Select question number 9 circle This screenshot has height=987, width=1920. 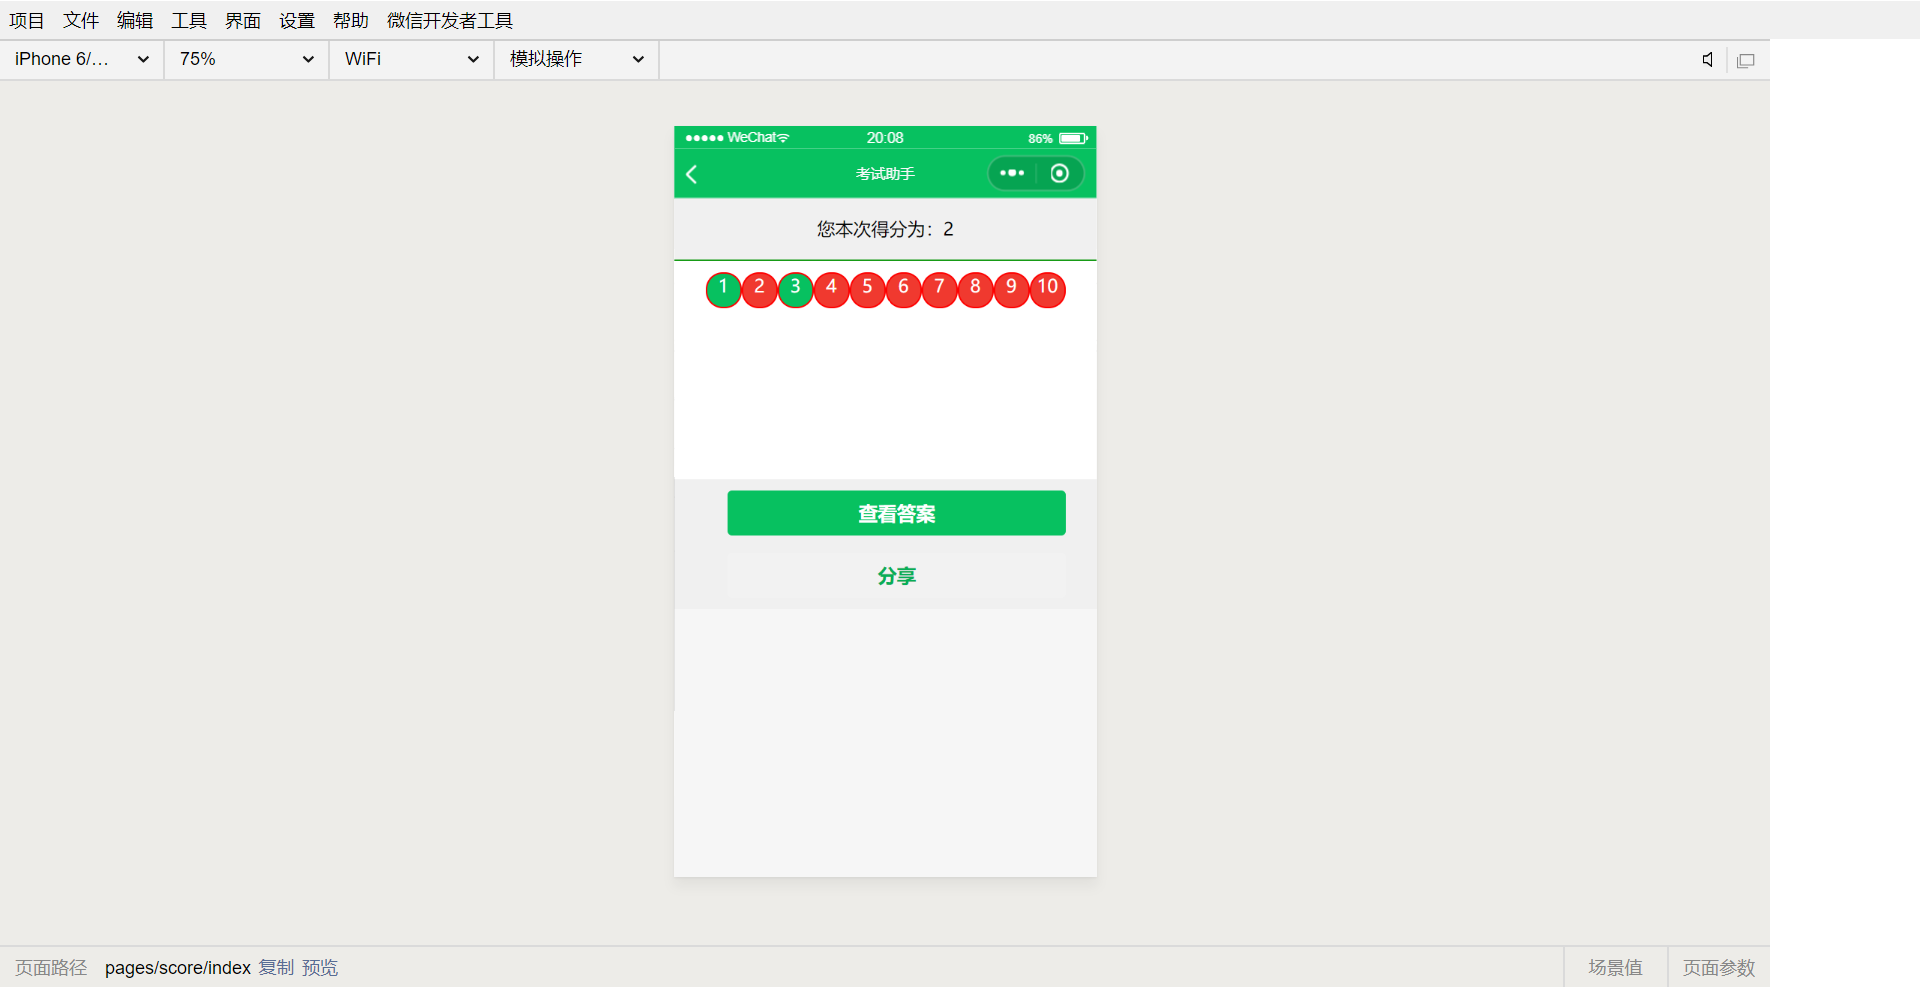(x=1012, y=289)
